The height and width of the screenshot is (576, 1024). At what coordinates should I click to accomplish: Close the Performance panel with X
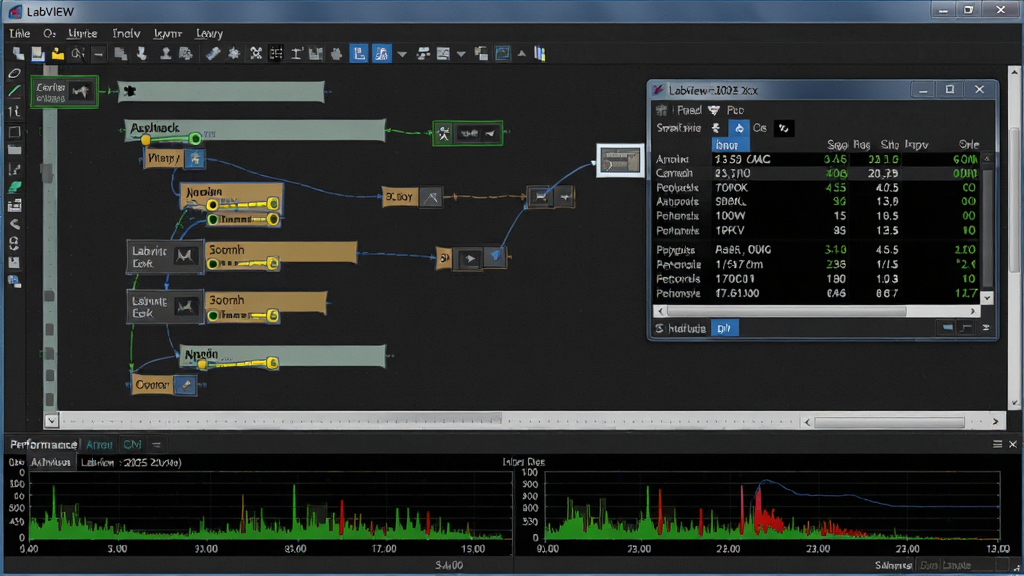[x=1013, y=444]
